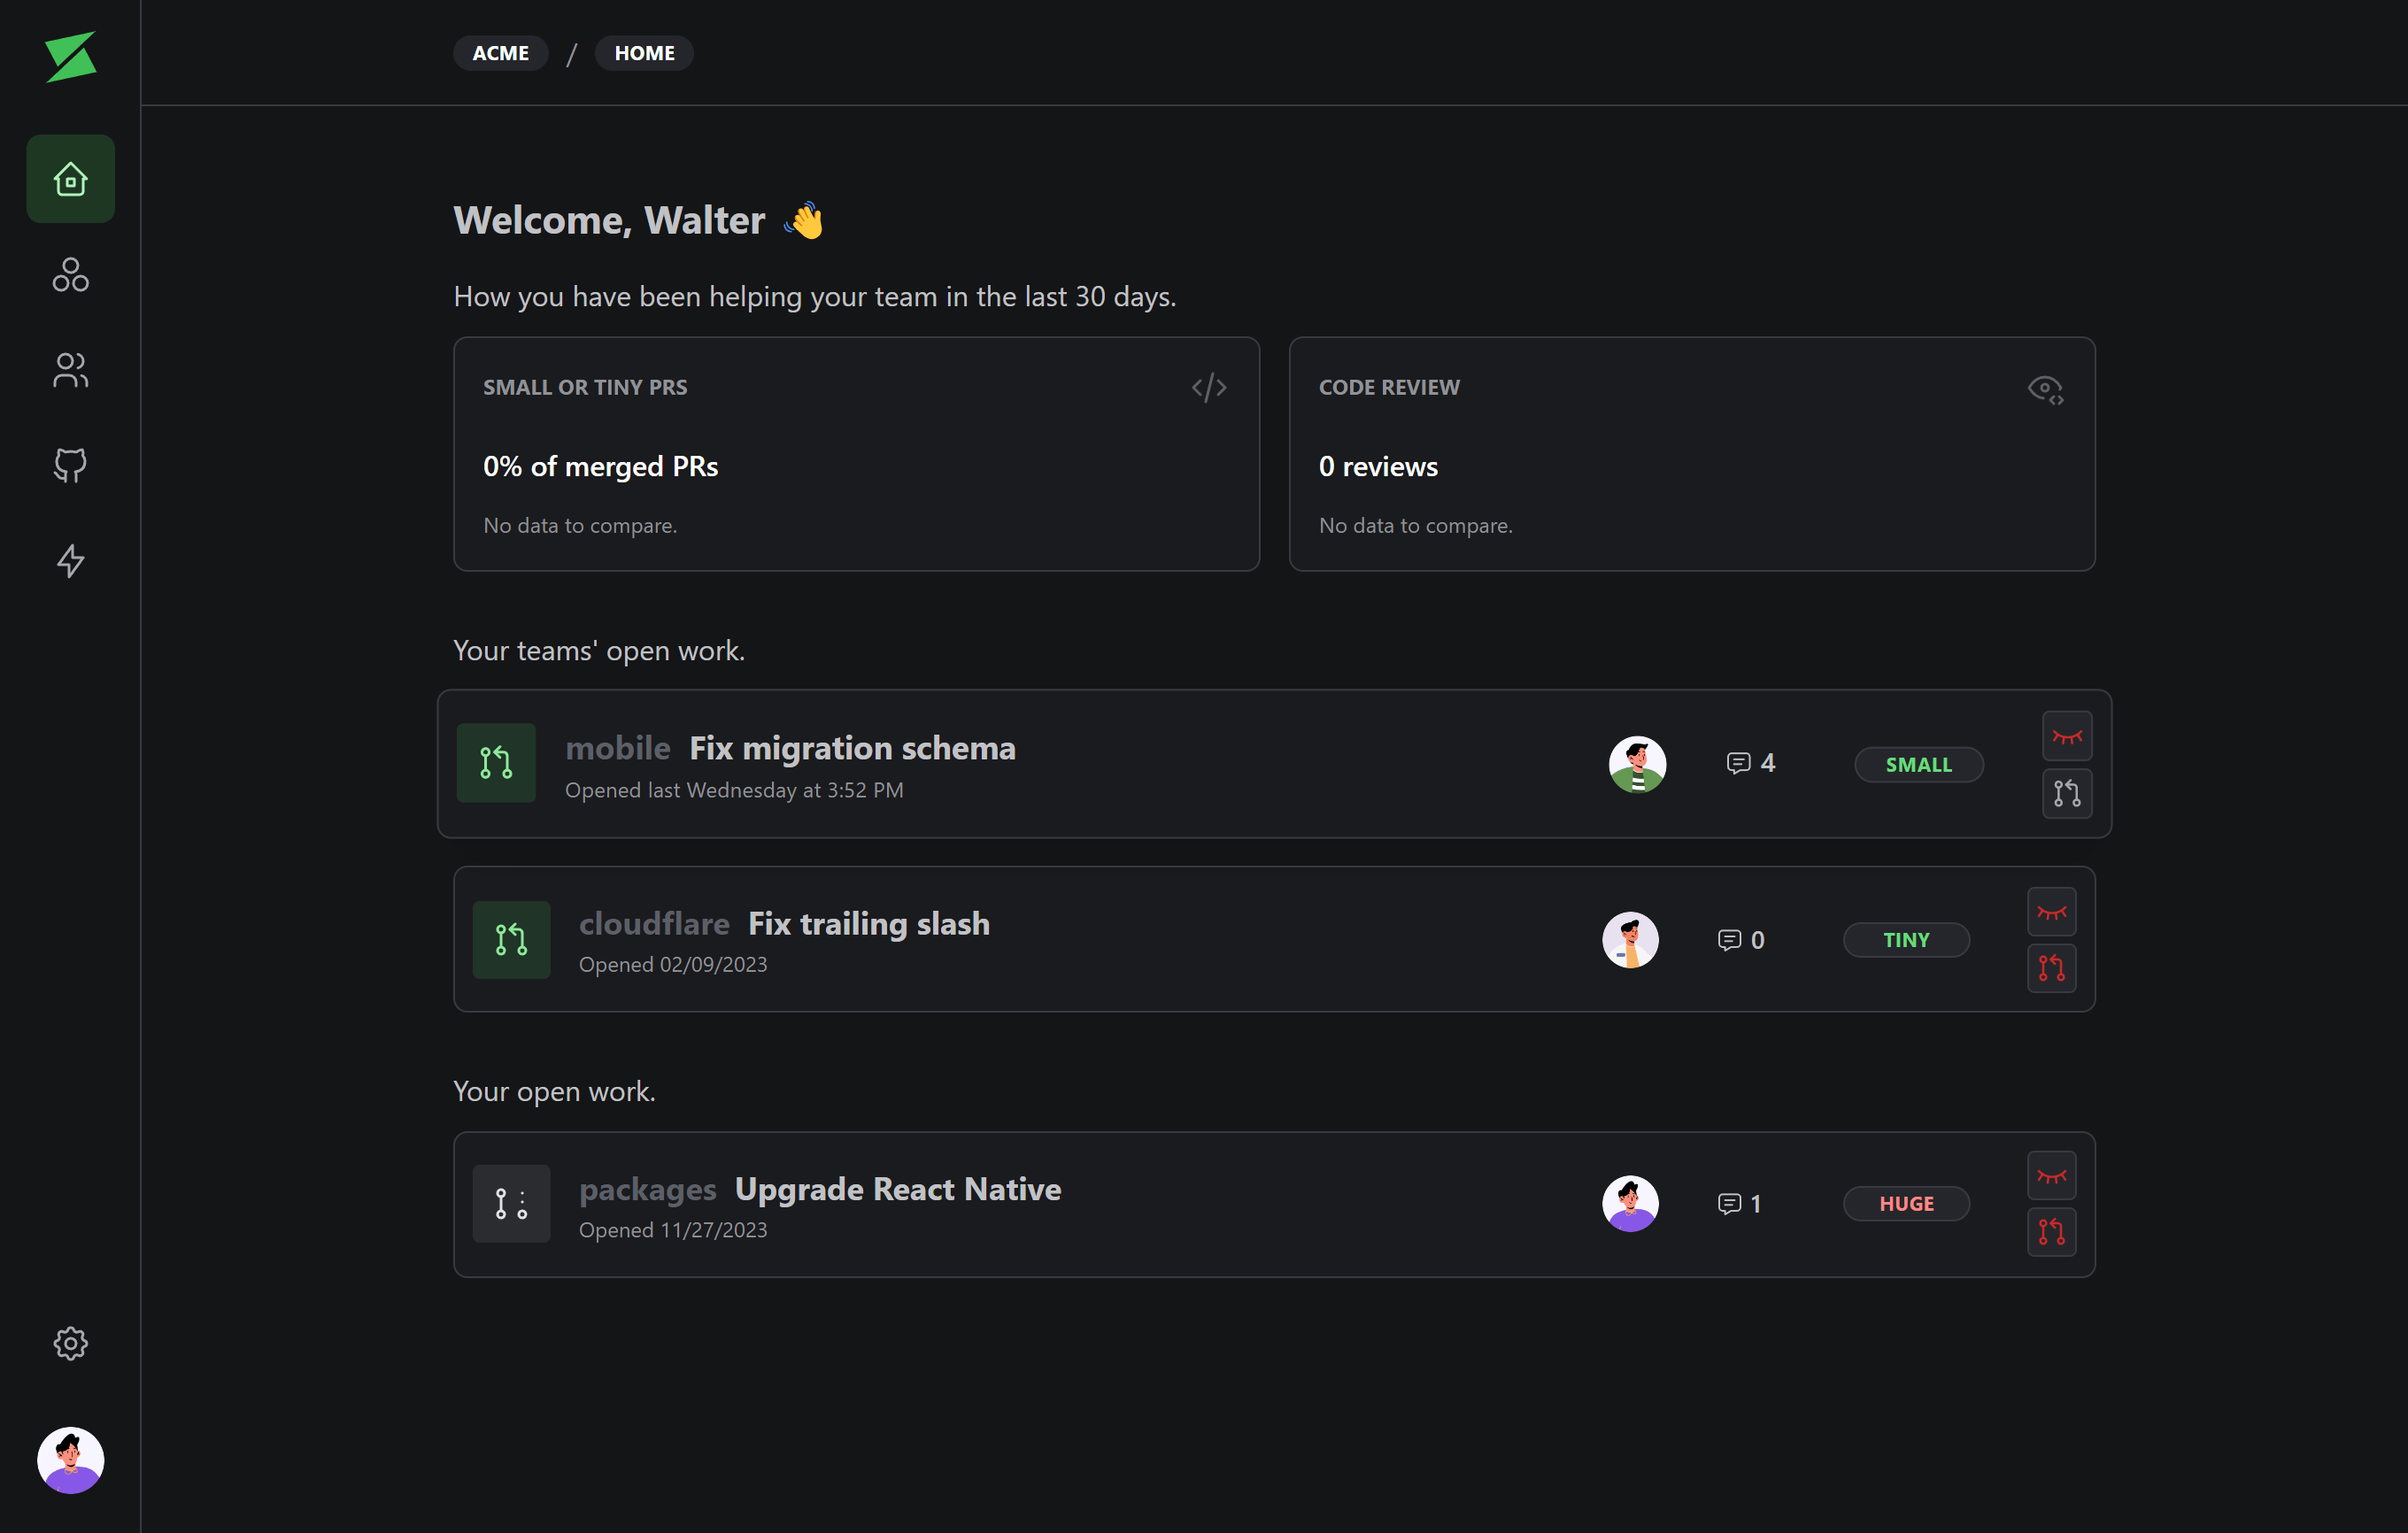Open the Home page from sidebar
This screenshot has width=2408, height=1533.
click(70, 179)
